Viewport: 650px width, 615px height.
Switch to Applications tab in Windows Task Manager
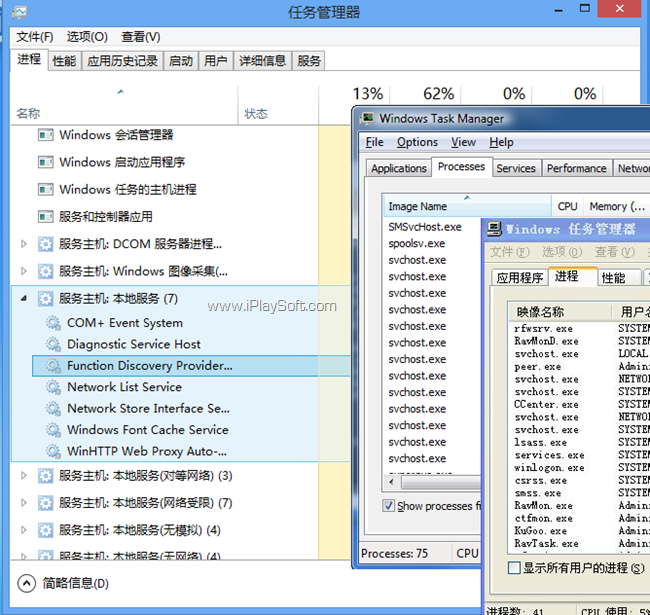coord(398,168)
